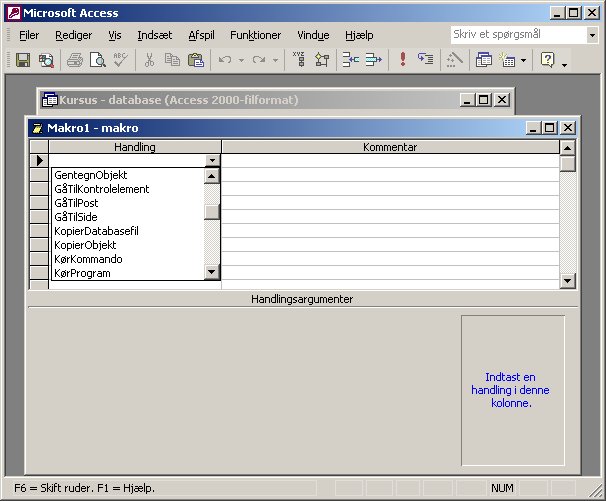Click the Paste clipboard icon
Viewport: 606px width, 501px height.
(196, 60)
